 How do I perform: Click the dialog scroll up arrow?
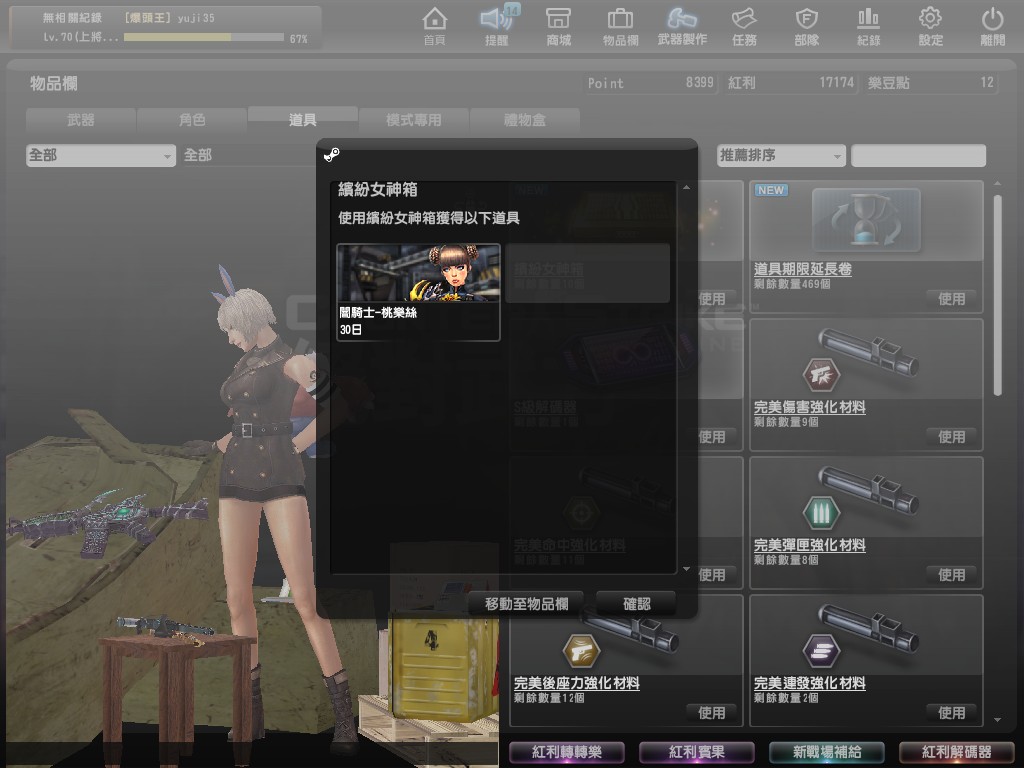tap(686, 188)
